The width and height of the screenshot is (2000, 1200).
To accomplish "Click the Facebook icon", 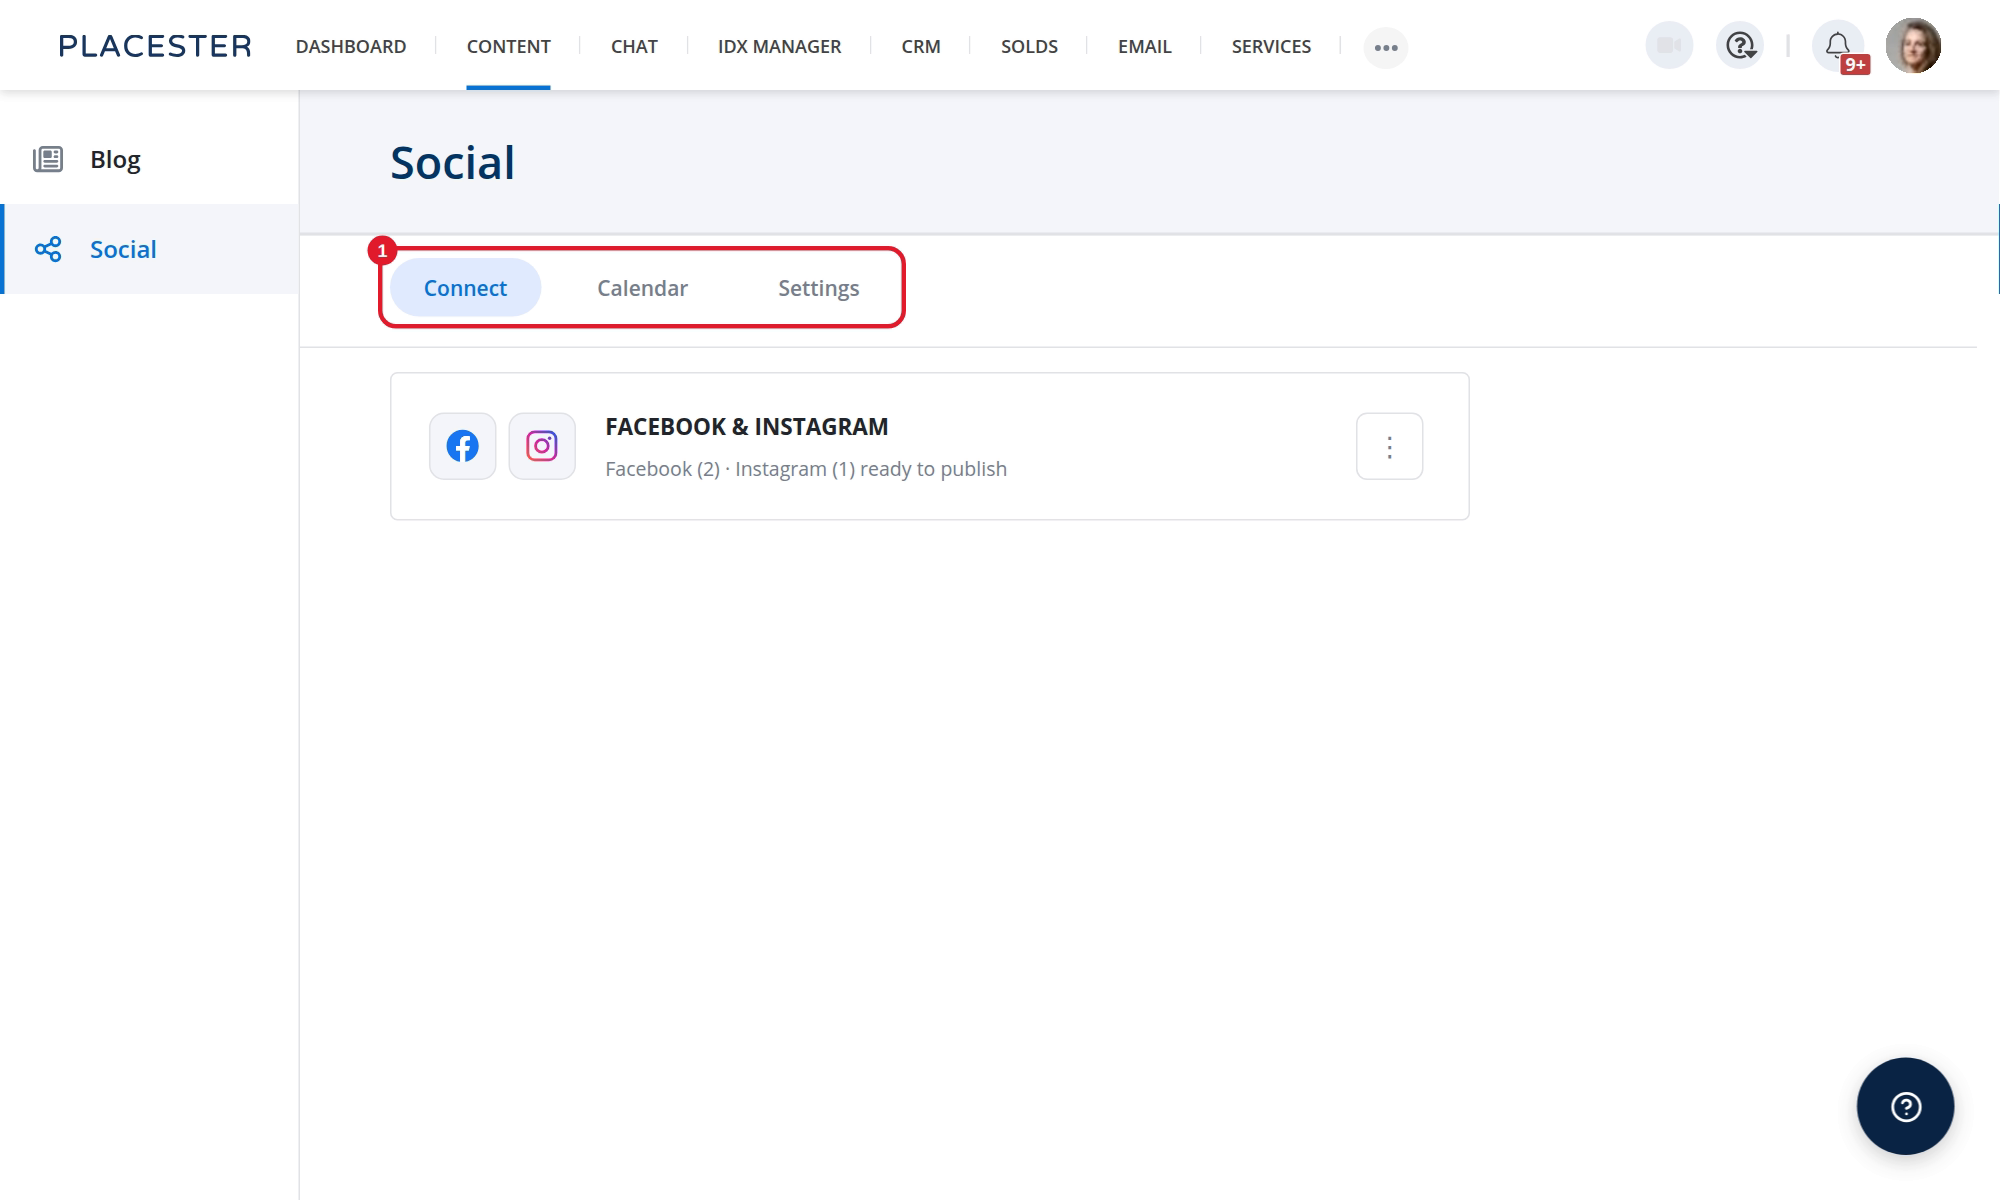I will (x=462, y=446).
